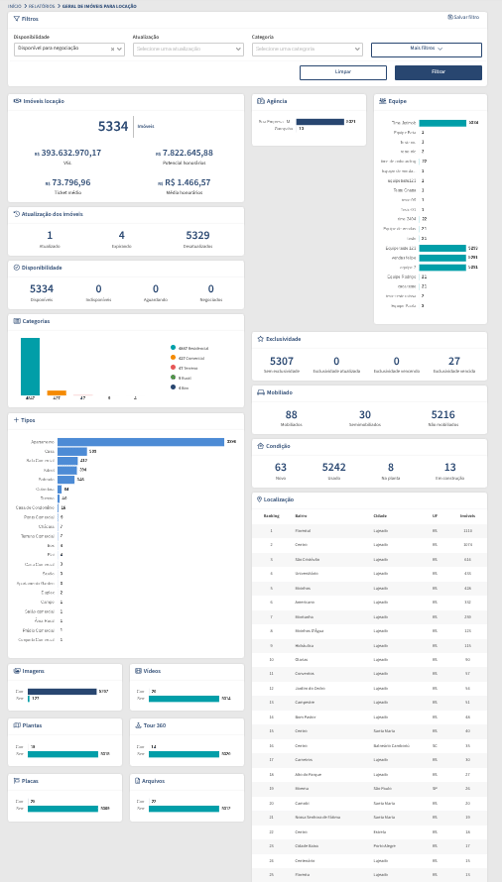Click the Imóveis locação panel icon
502x882 pixels.
pyautogui.click(x=16, y=101)
